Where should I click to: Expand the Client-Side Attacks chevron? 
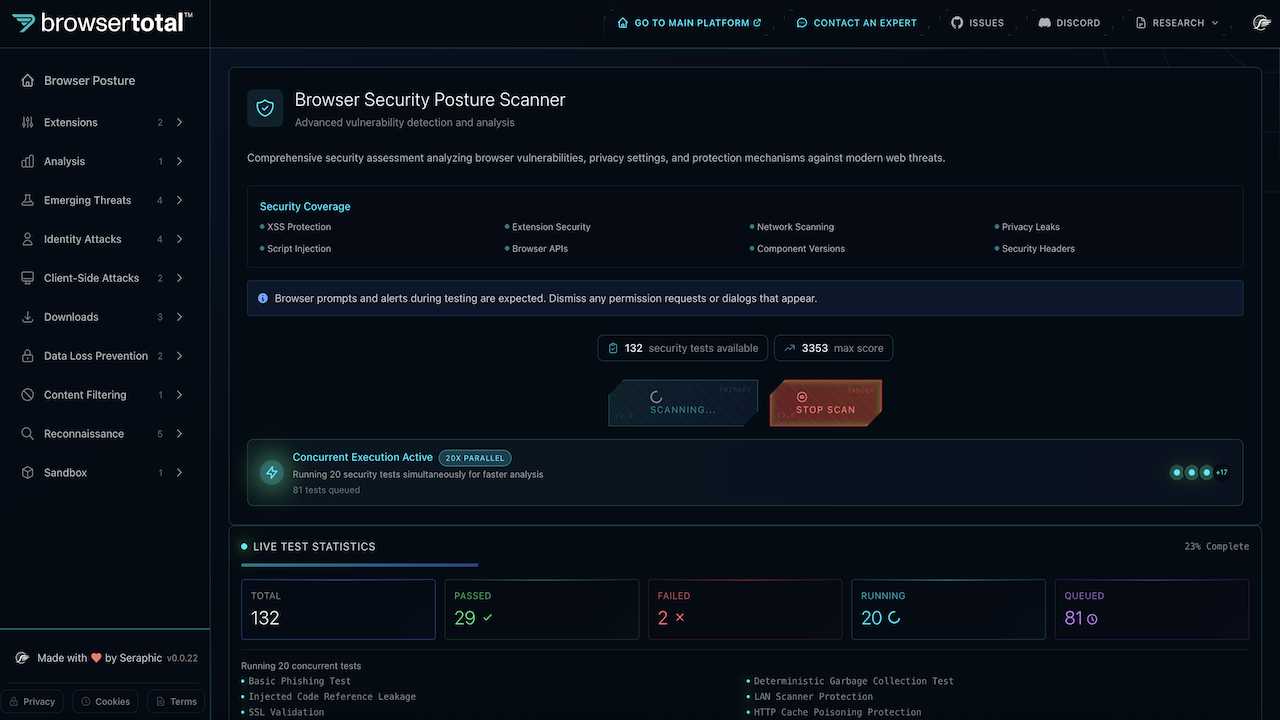click(x=180, y=278)
